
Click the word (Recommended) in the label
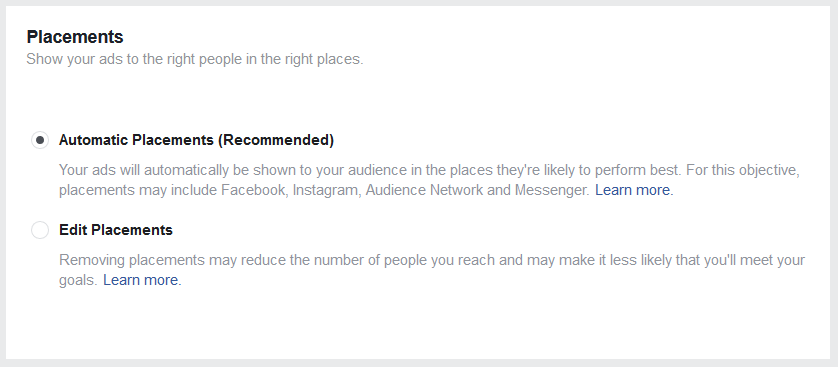[276, 140]
